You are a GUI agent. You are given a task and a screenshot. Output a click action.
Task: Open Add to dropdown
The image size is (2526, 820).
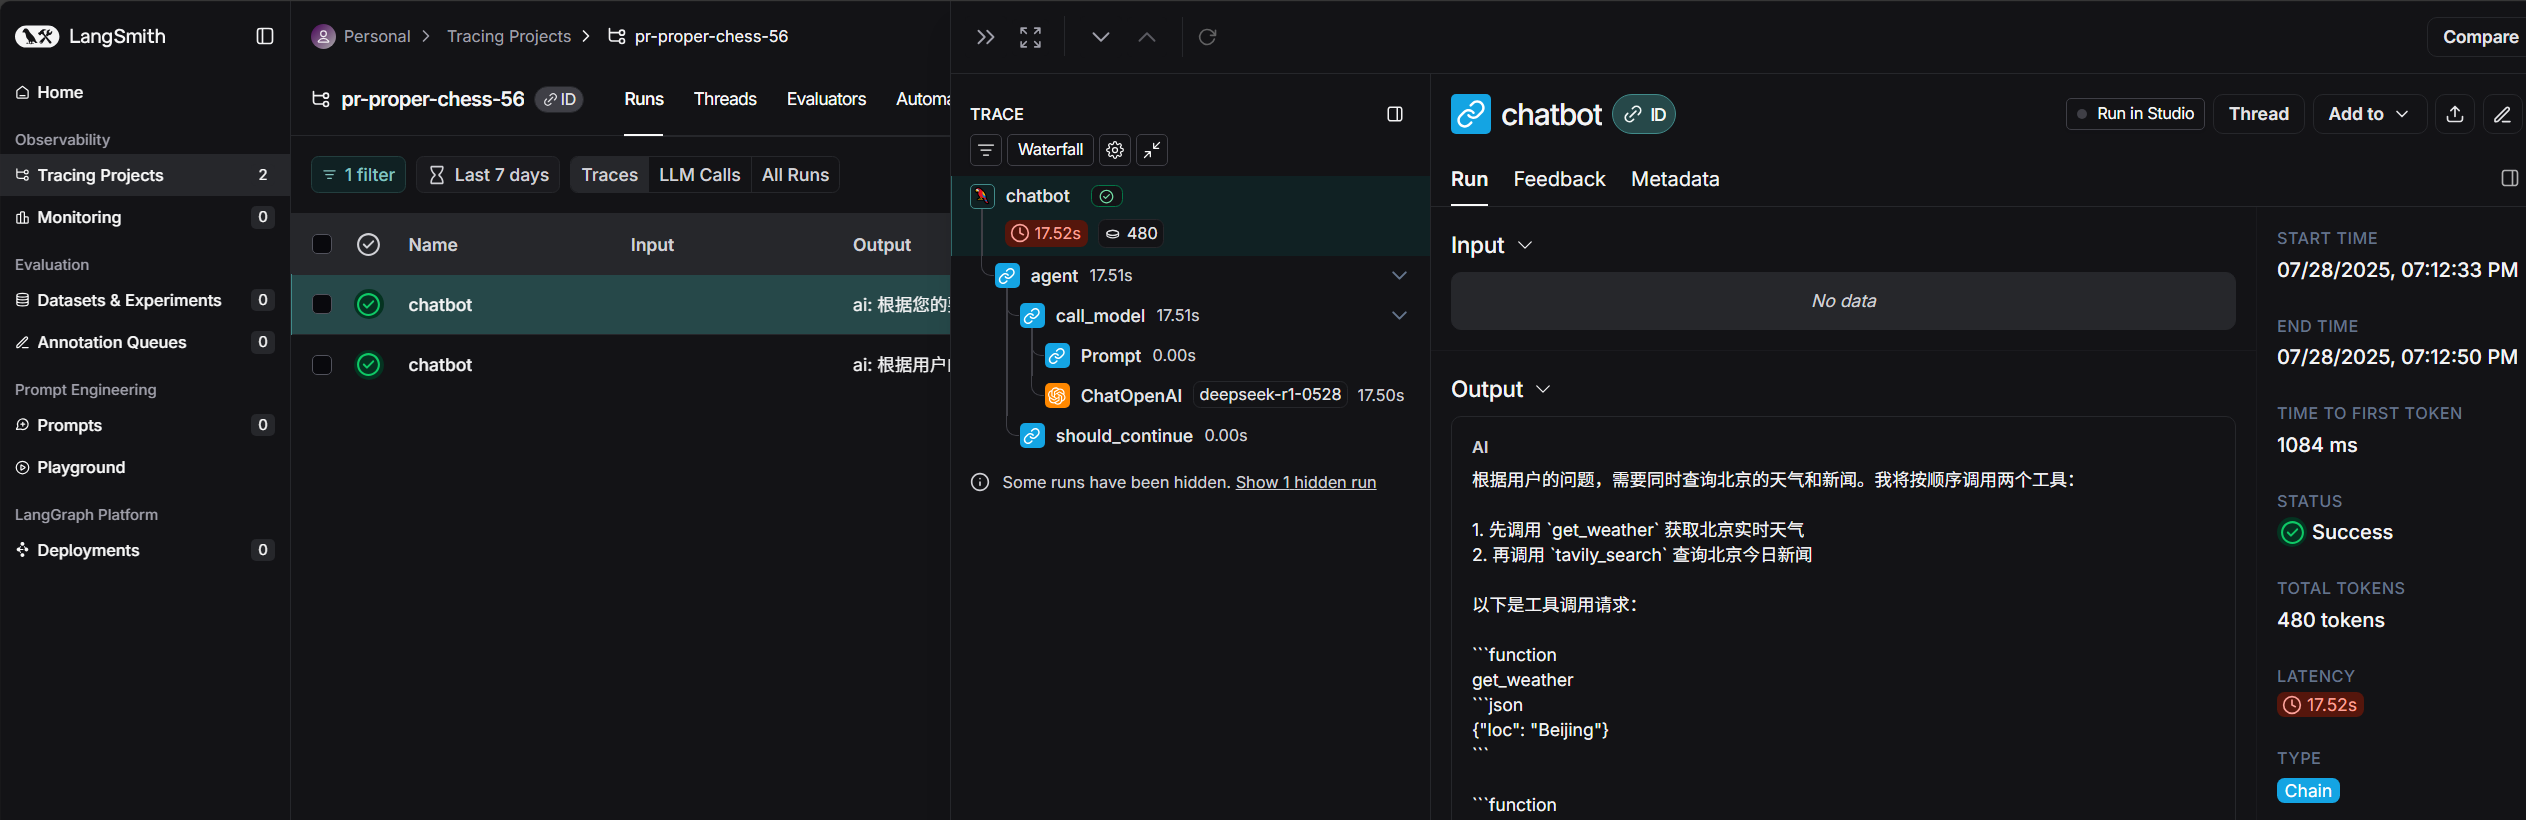(2368, 114)
